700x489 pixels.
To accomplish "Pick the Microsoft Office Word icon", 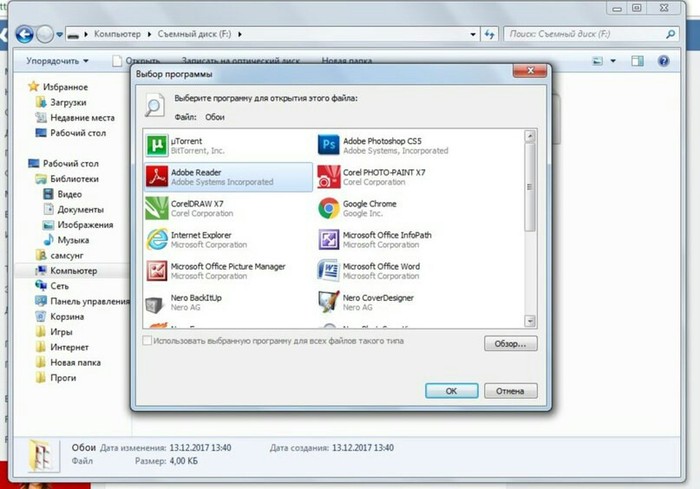I will click(x=329, y=271).
